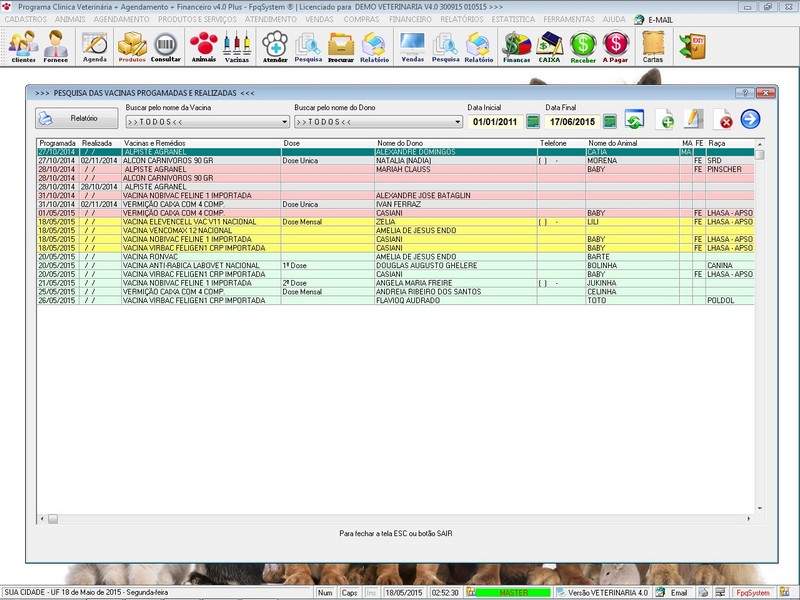The height and width of the screenshot is (600, 800).
Task: Open the Vacinas syringes icon
Action: coord(237,46)
